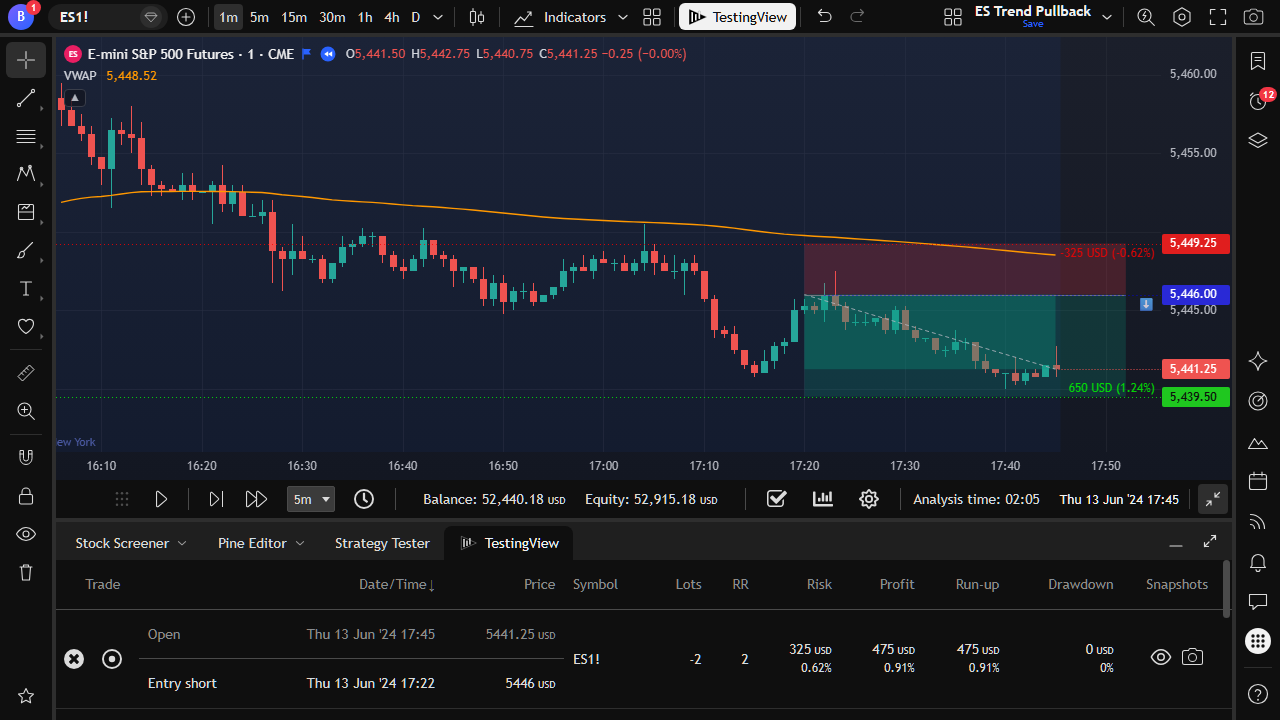1280x720 pixels.
Task: Switch to the Strategy Tester tab
Action: pos(382,543)
